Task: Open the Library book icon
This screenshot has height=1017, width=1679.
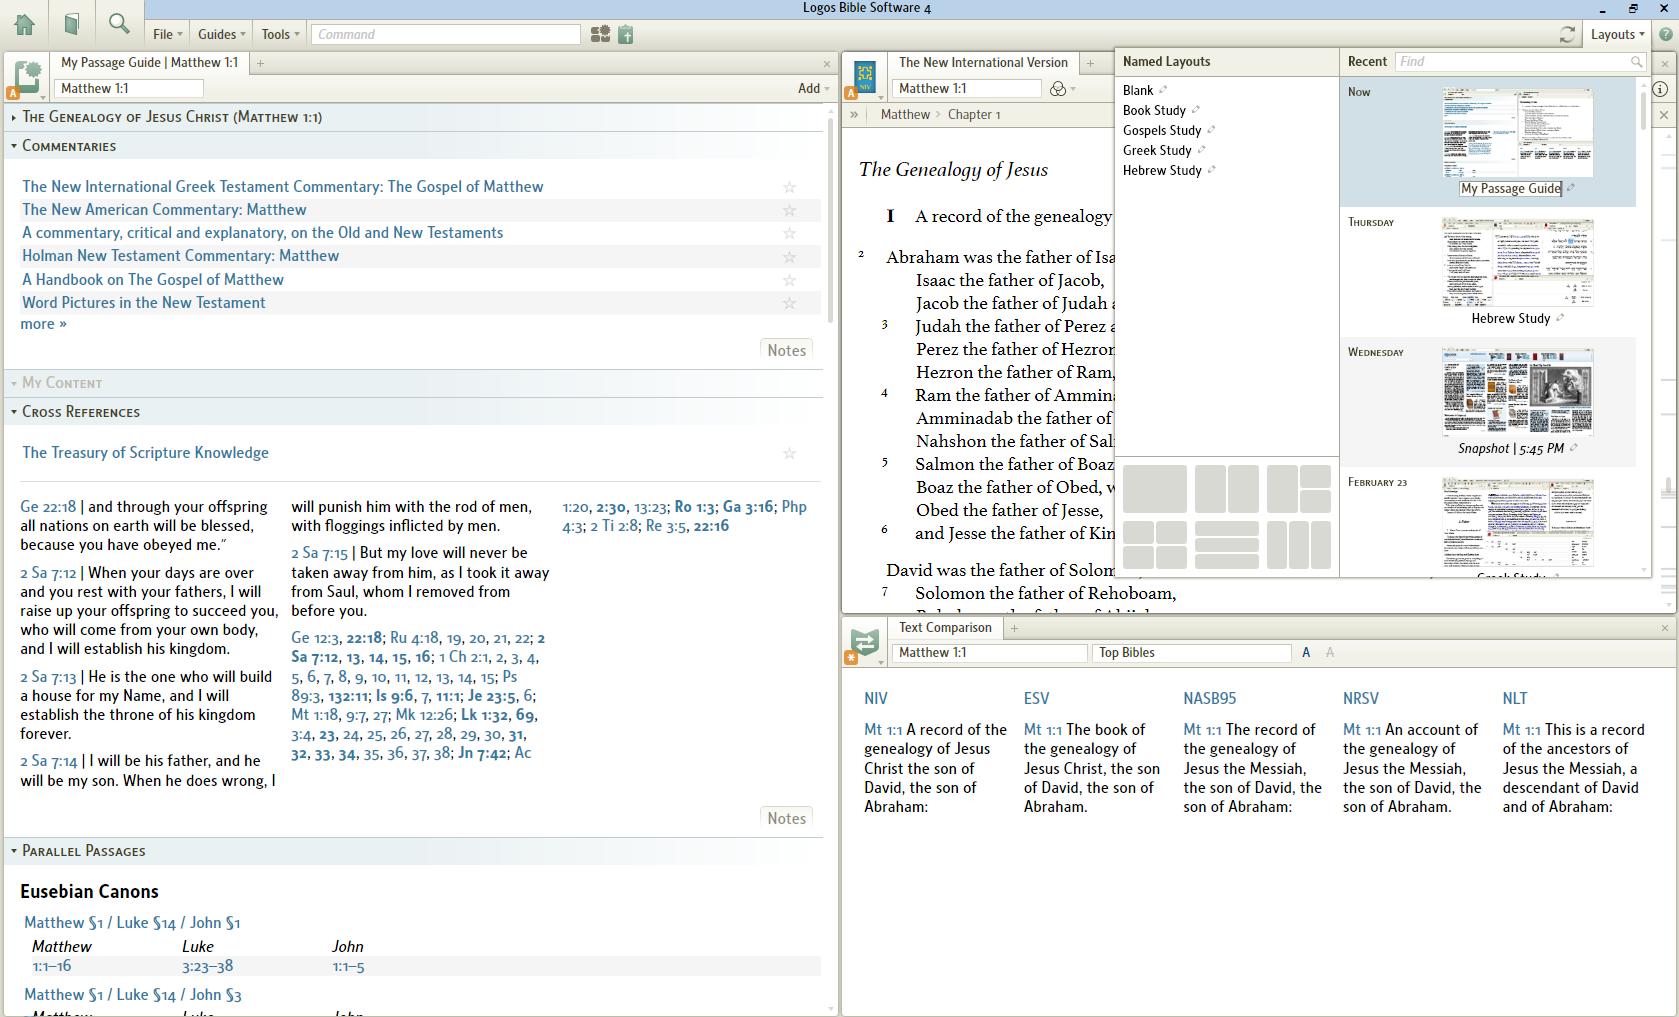Action: tap(71, 24)
